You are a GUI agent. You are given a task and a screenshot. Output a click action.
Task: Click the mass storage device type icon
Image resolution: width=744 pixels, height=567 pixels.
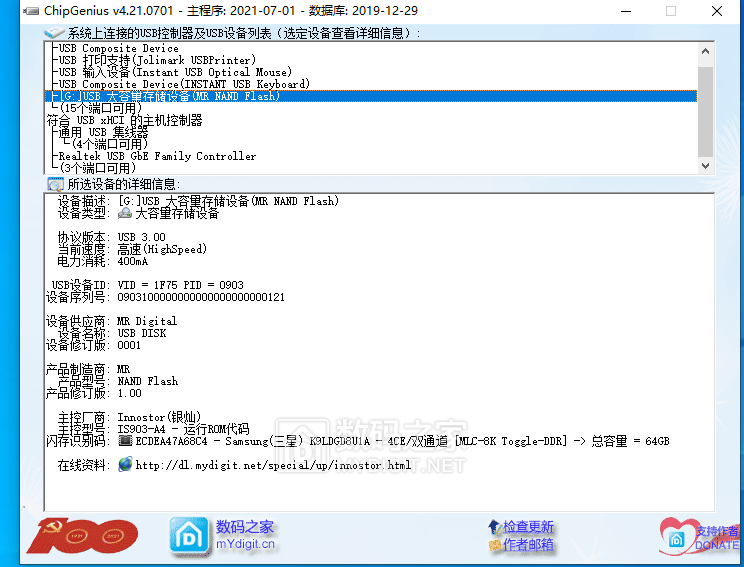tap(125, 213)
